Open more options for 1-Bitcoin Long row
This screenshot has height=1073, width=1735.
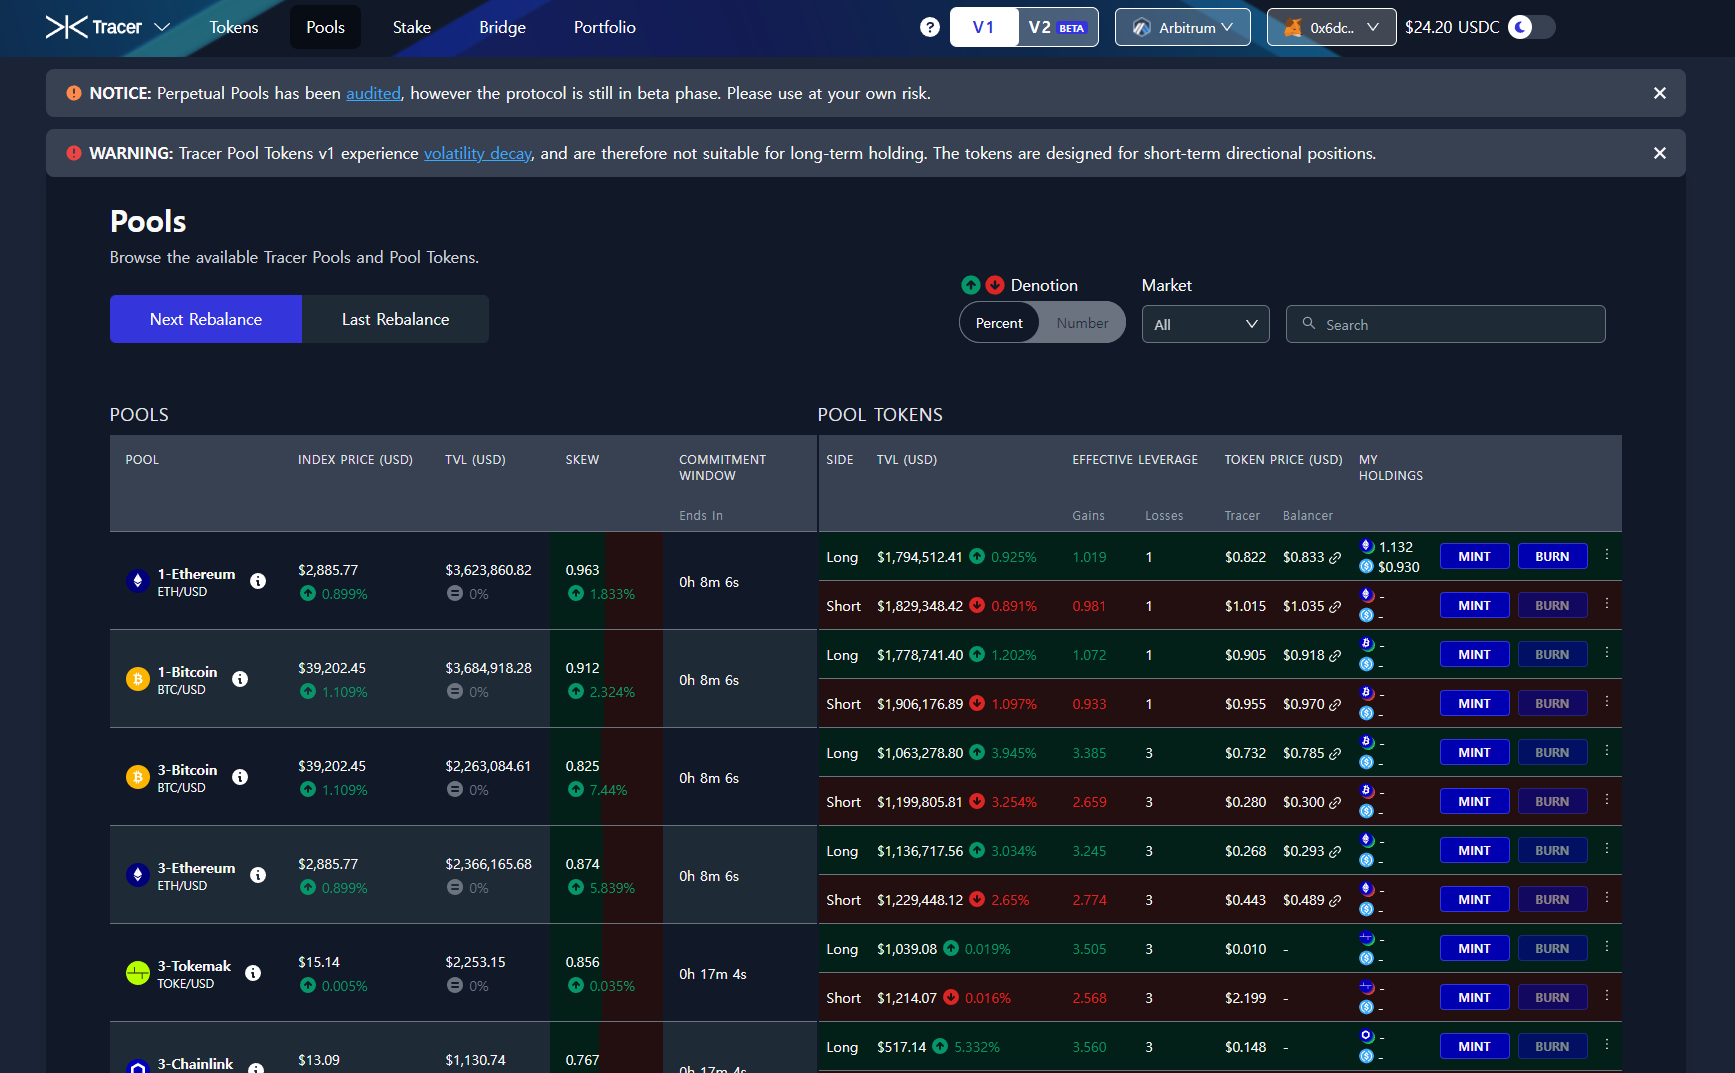click(1607, 653)
